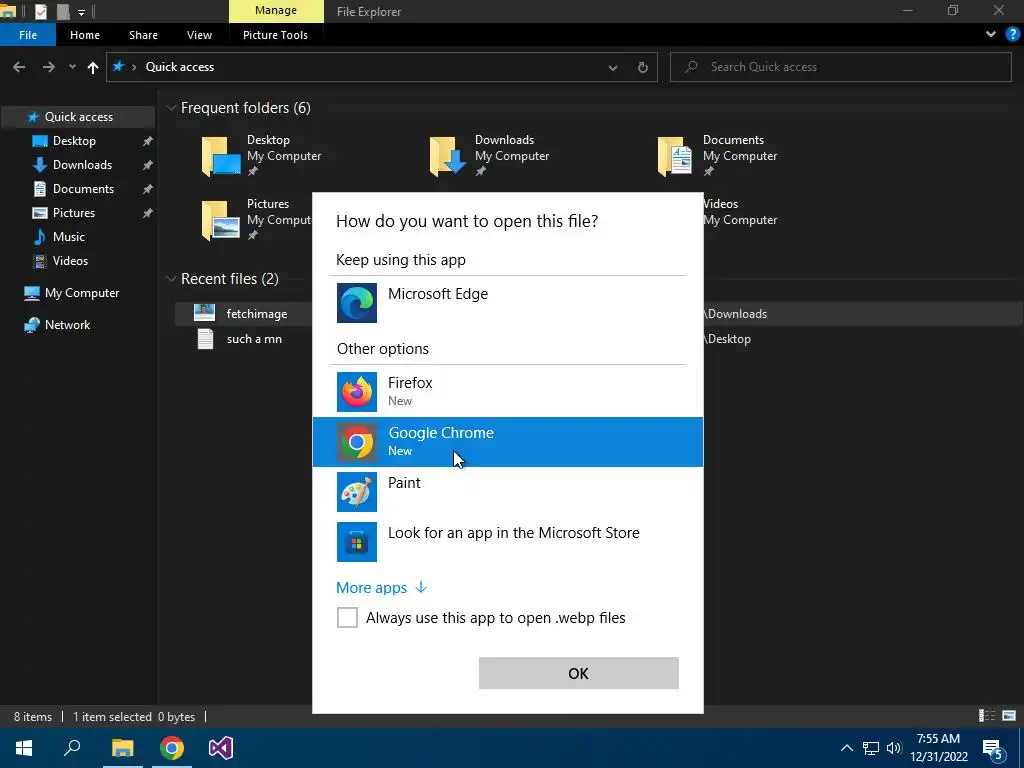Image resolution: width=1024 pixels, height=768 pixels.
Task: Focus the Search Quick access field
Action: [x=840, y=67]
